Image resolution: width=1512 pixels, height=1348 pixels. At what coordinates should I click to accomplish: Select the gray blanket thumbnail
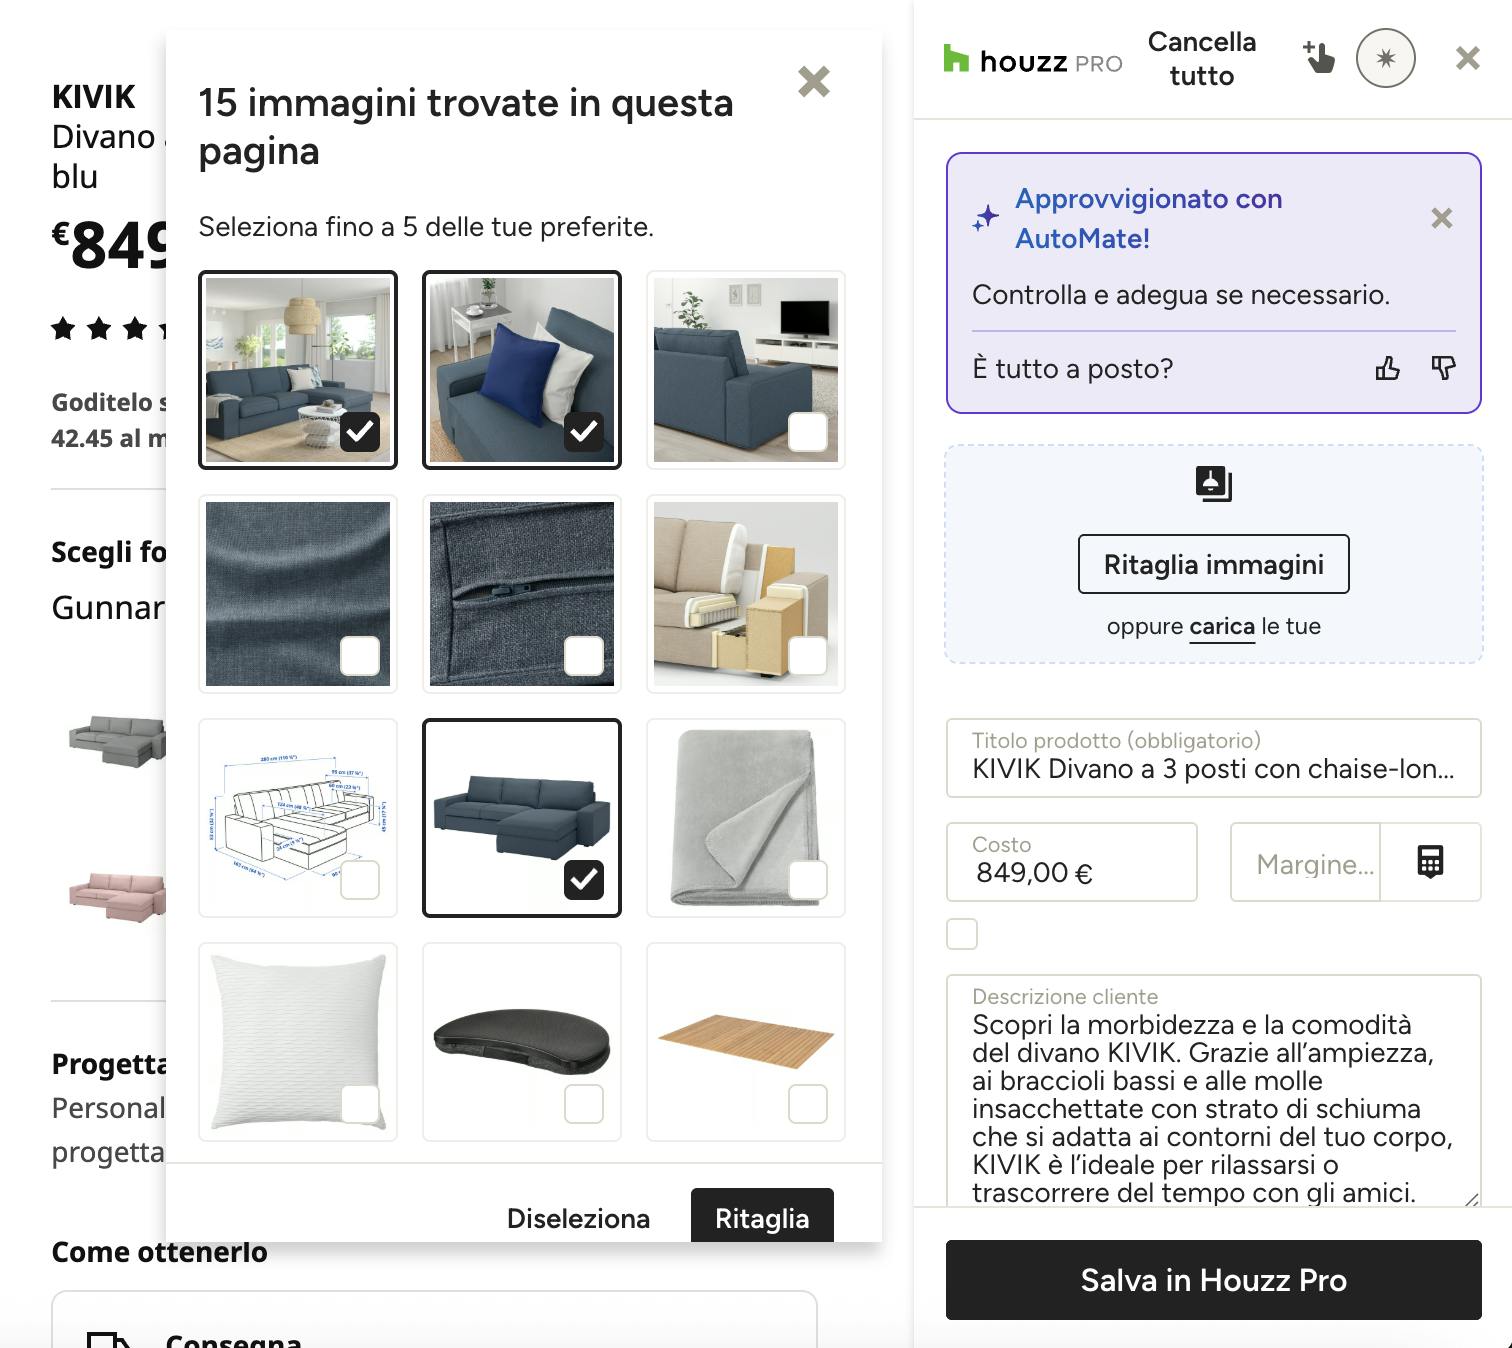click(807, 880)
